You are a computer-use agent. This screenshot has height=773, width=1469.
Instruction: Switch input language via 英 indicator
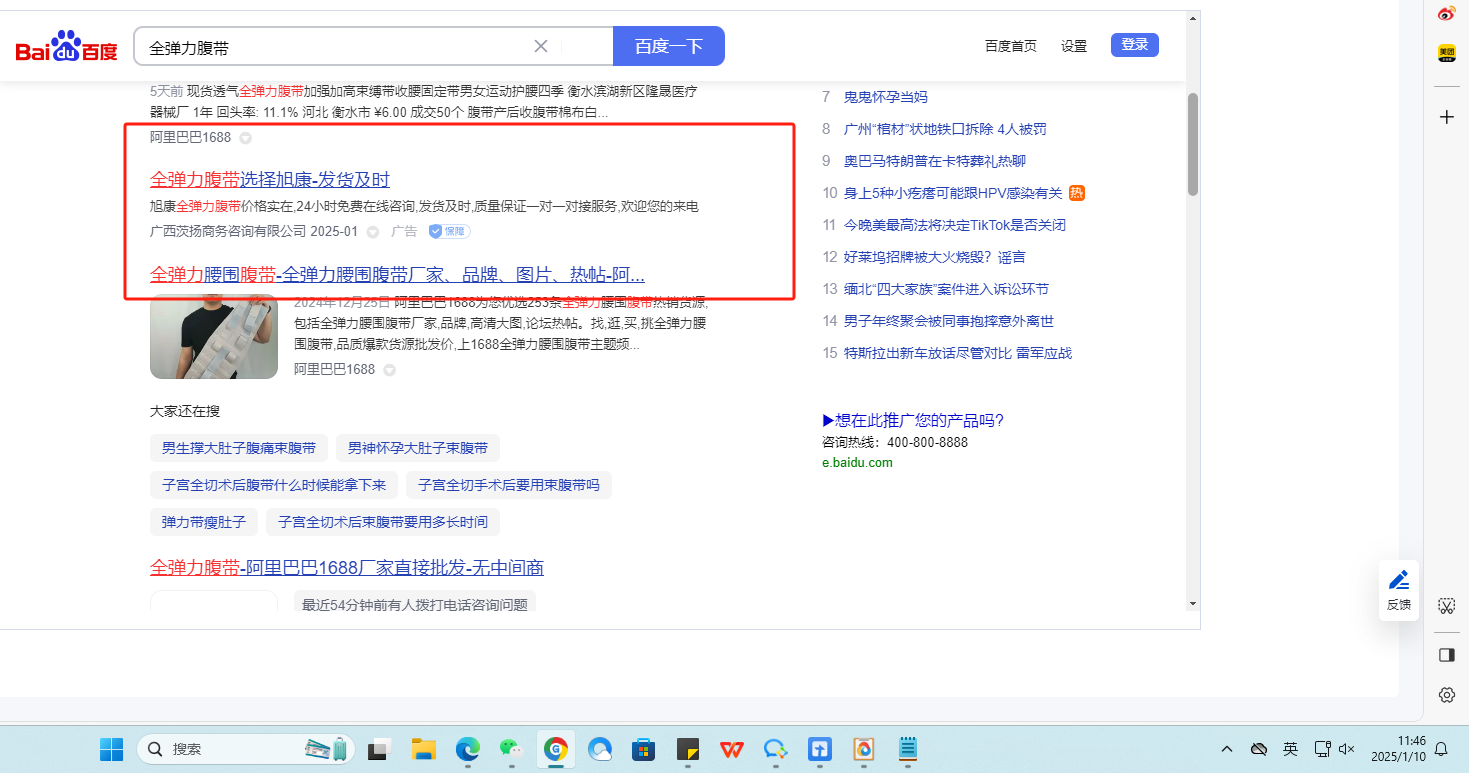pos(1290,748)
